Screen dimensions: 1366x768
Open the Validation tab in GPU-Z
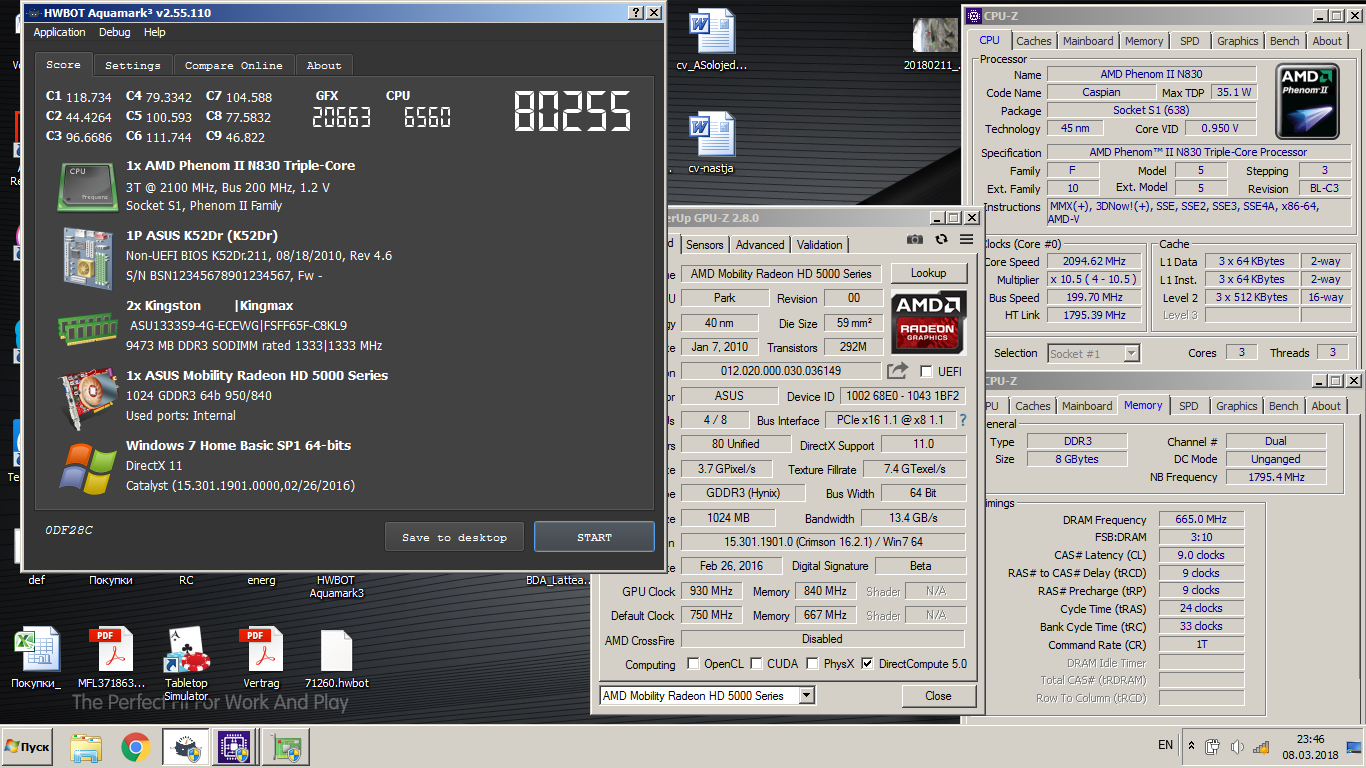[x=820, y=244]
